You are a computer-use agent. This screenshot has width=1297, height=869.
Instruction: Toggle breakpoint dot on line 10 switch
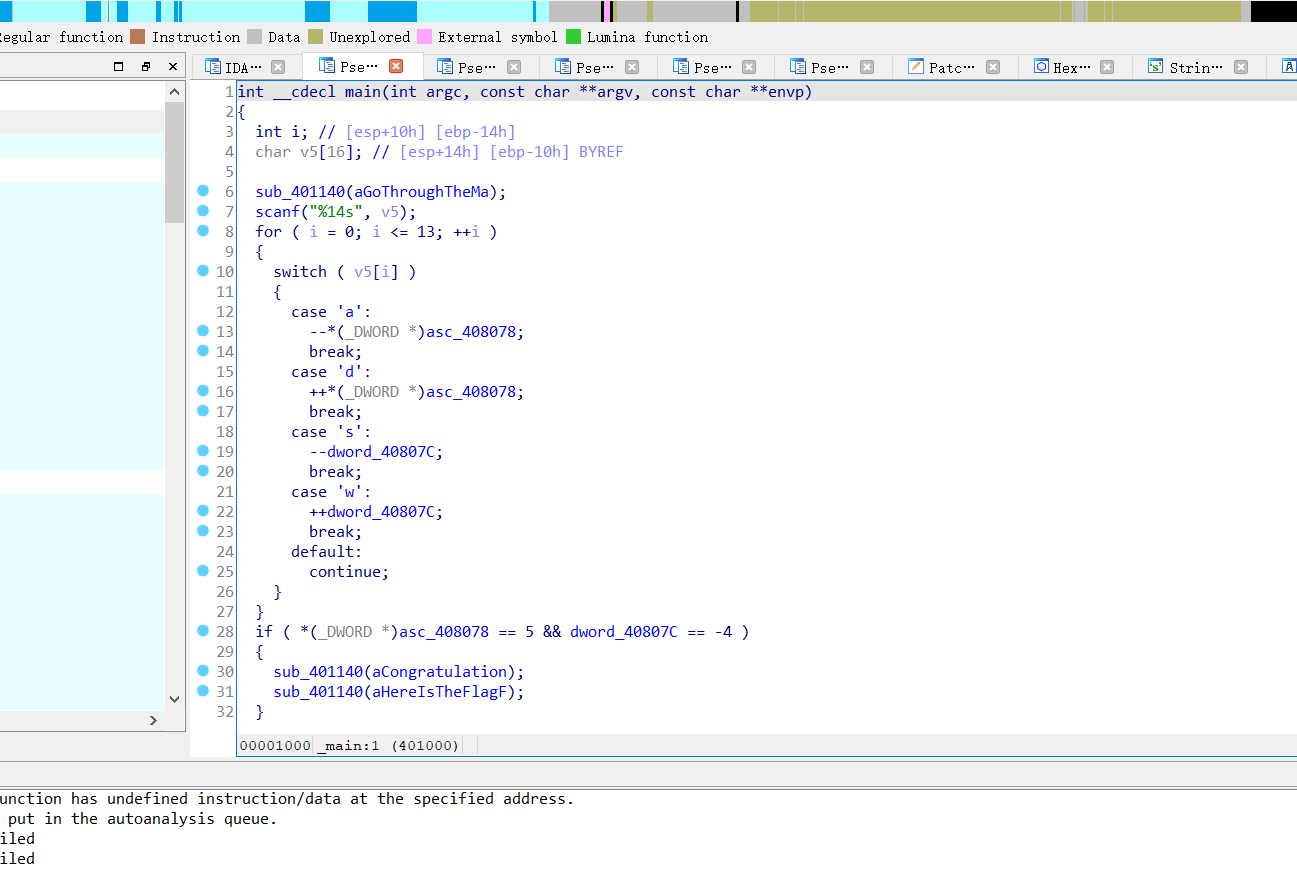tap(203, 271)
